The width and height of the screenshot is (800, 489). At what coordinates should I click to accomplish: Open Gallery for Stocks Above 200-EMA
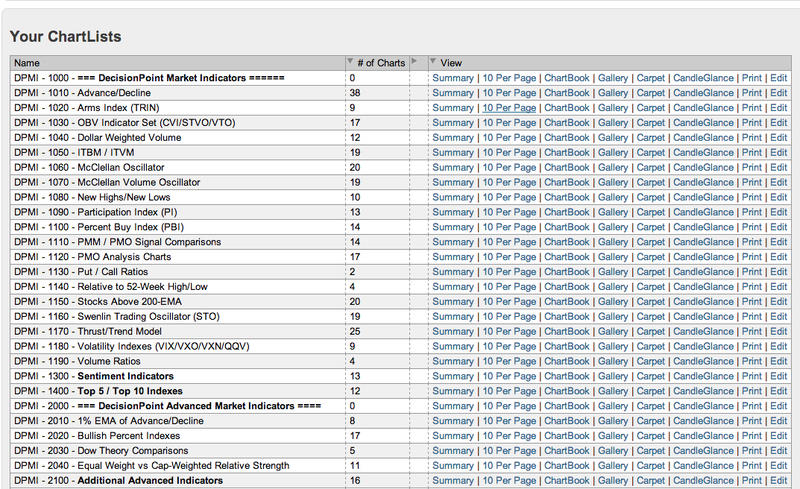pos(613,301)
